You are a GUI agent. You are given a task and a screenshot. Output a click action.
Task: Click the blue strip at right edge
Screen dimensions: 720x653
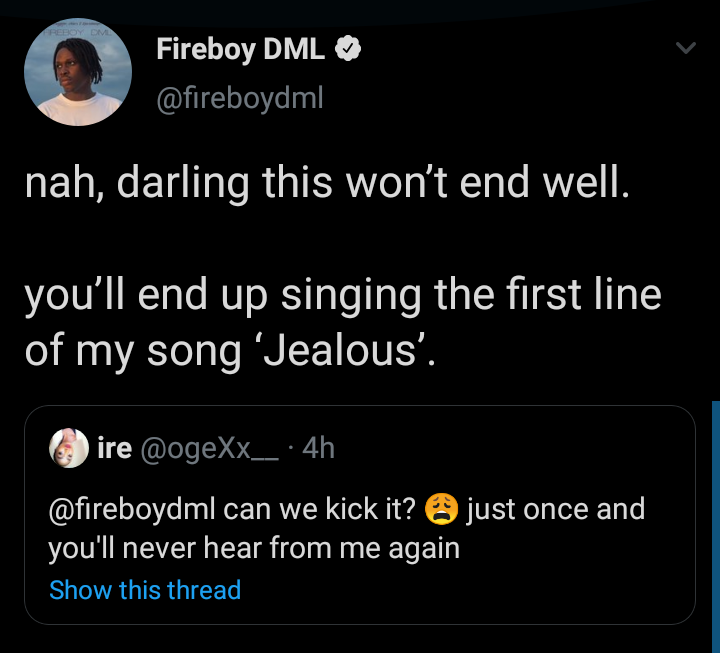(715, 500)
